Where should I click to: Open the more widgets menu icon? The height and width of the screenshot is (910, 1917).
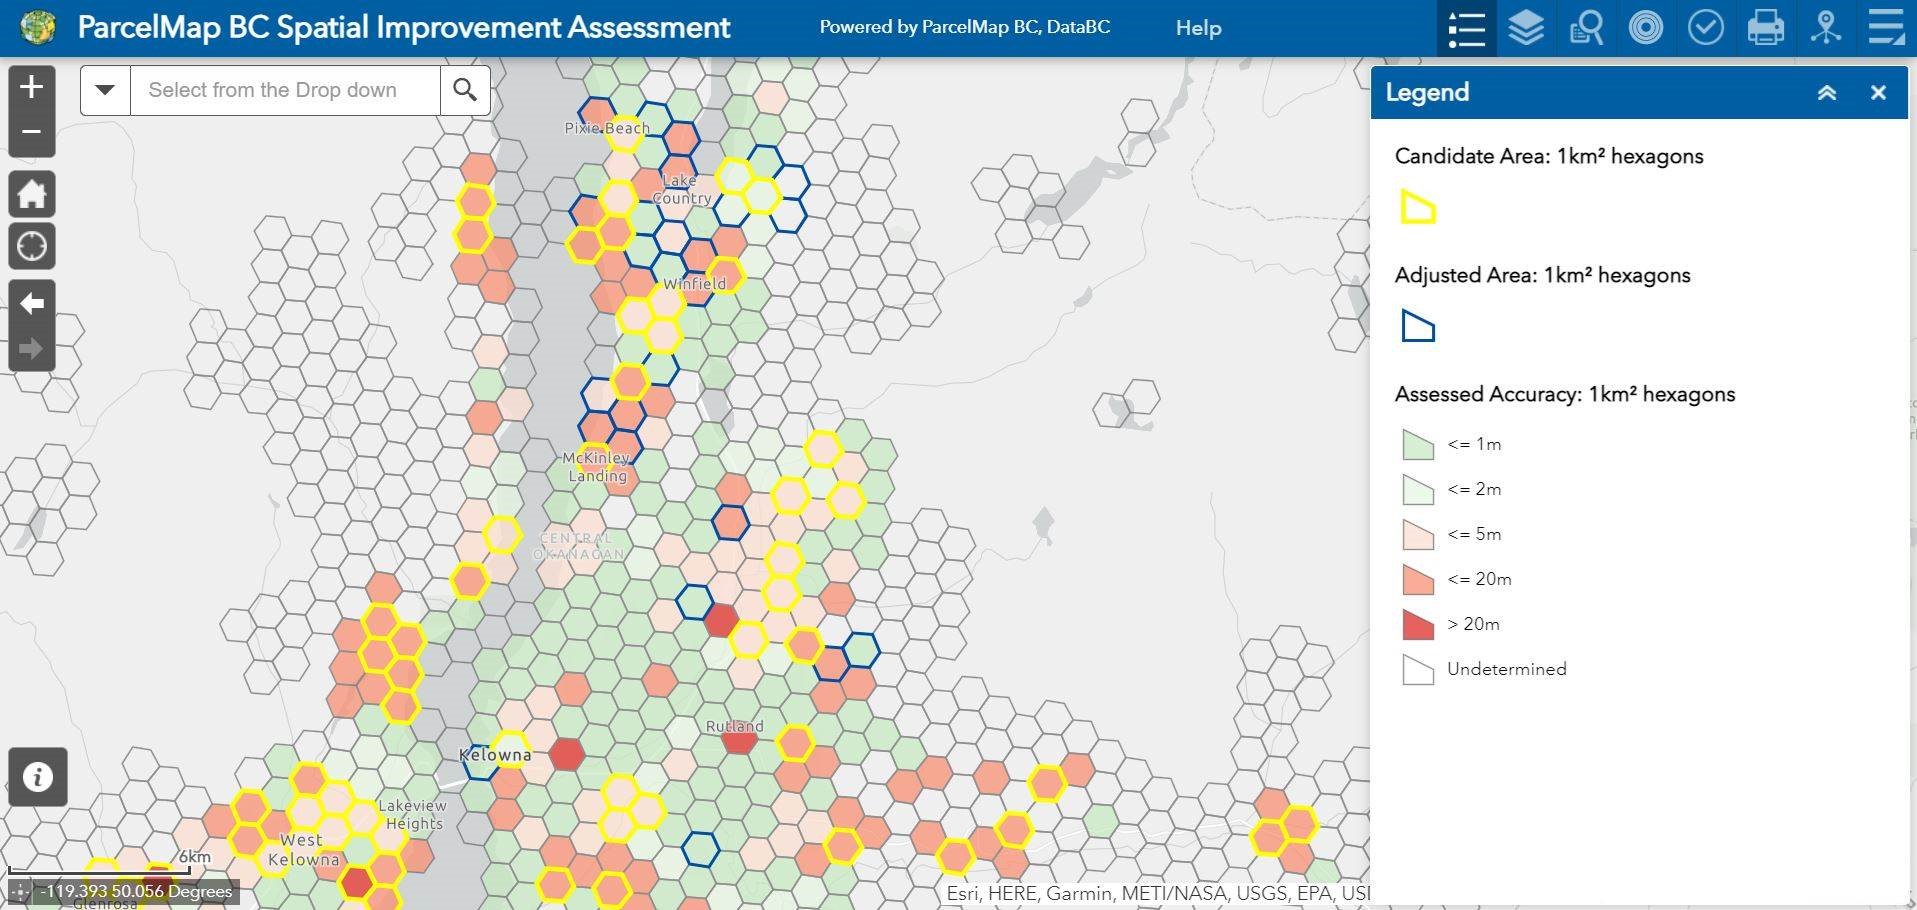pos(1886,28)
